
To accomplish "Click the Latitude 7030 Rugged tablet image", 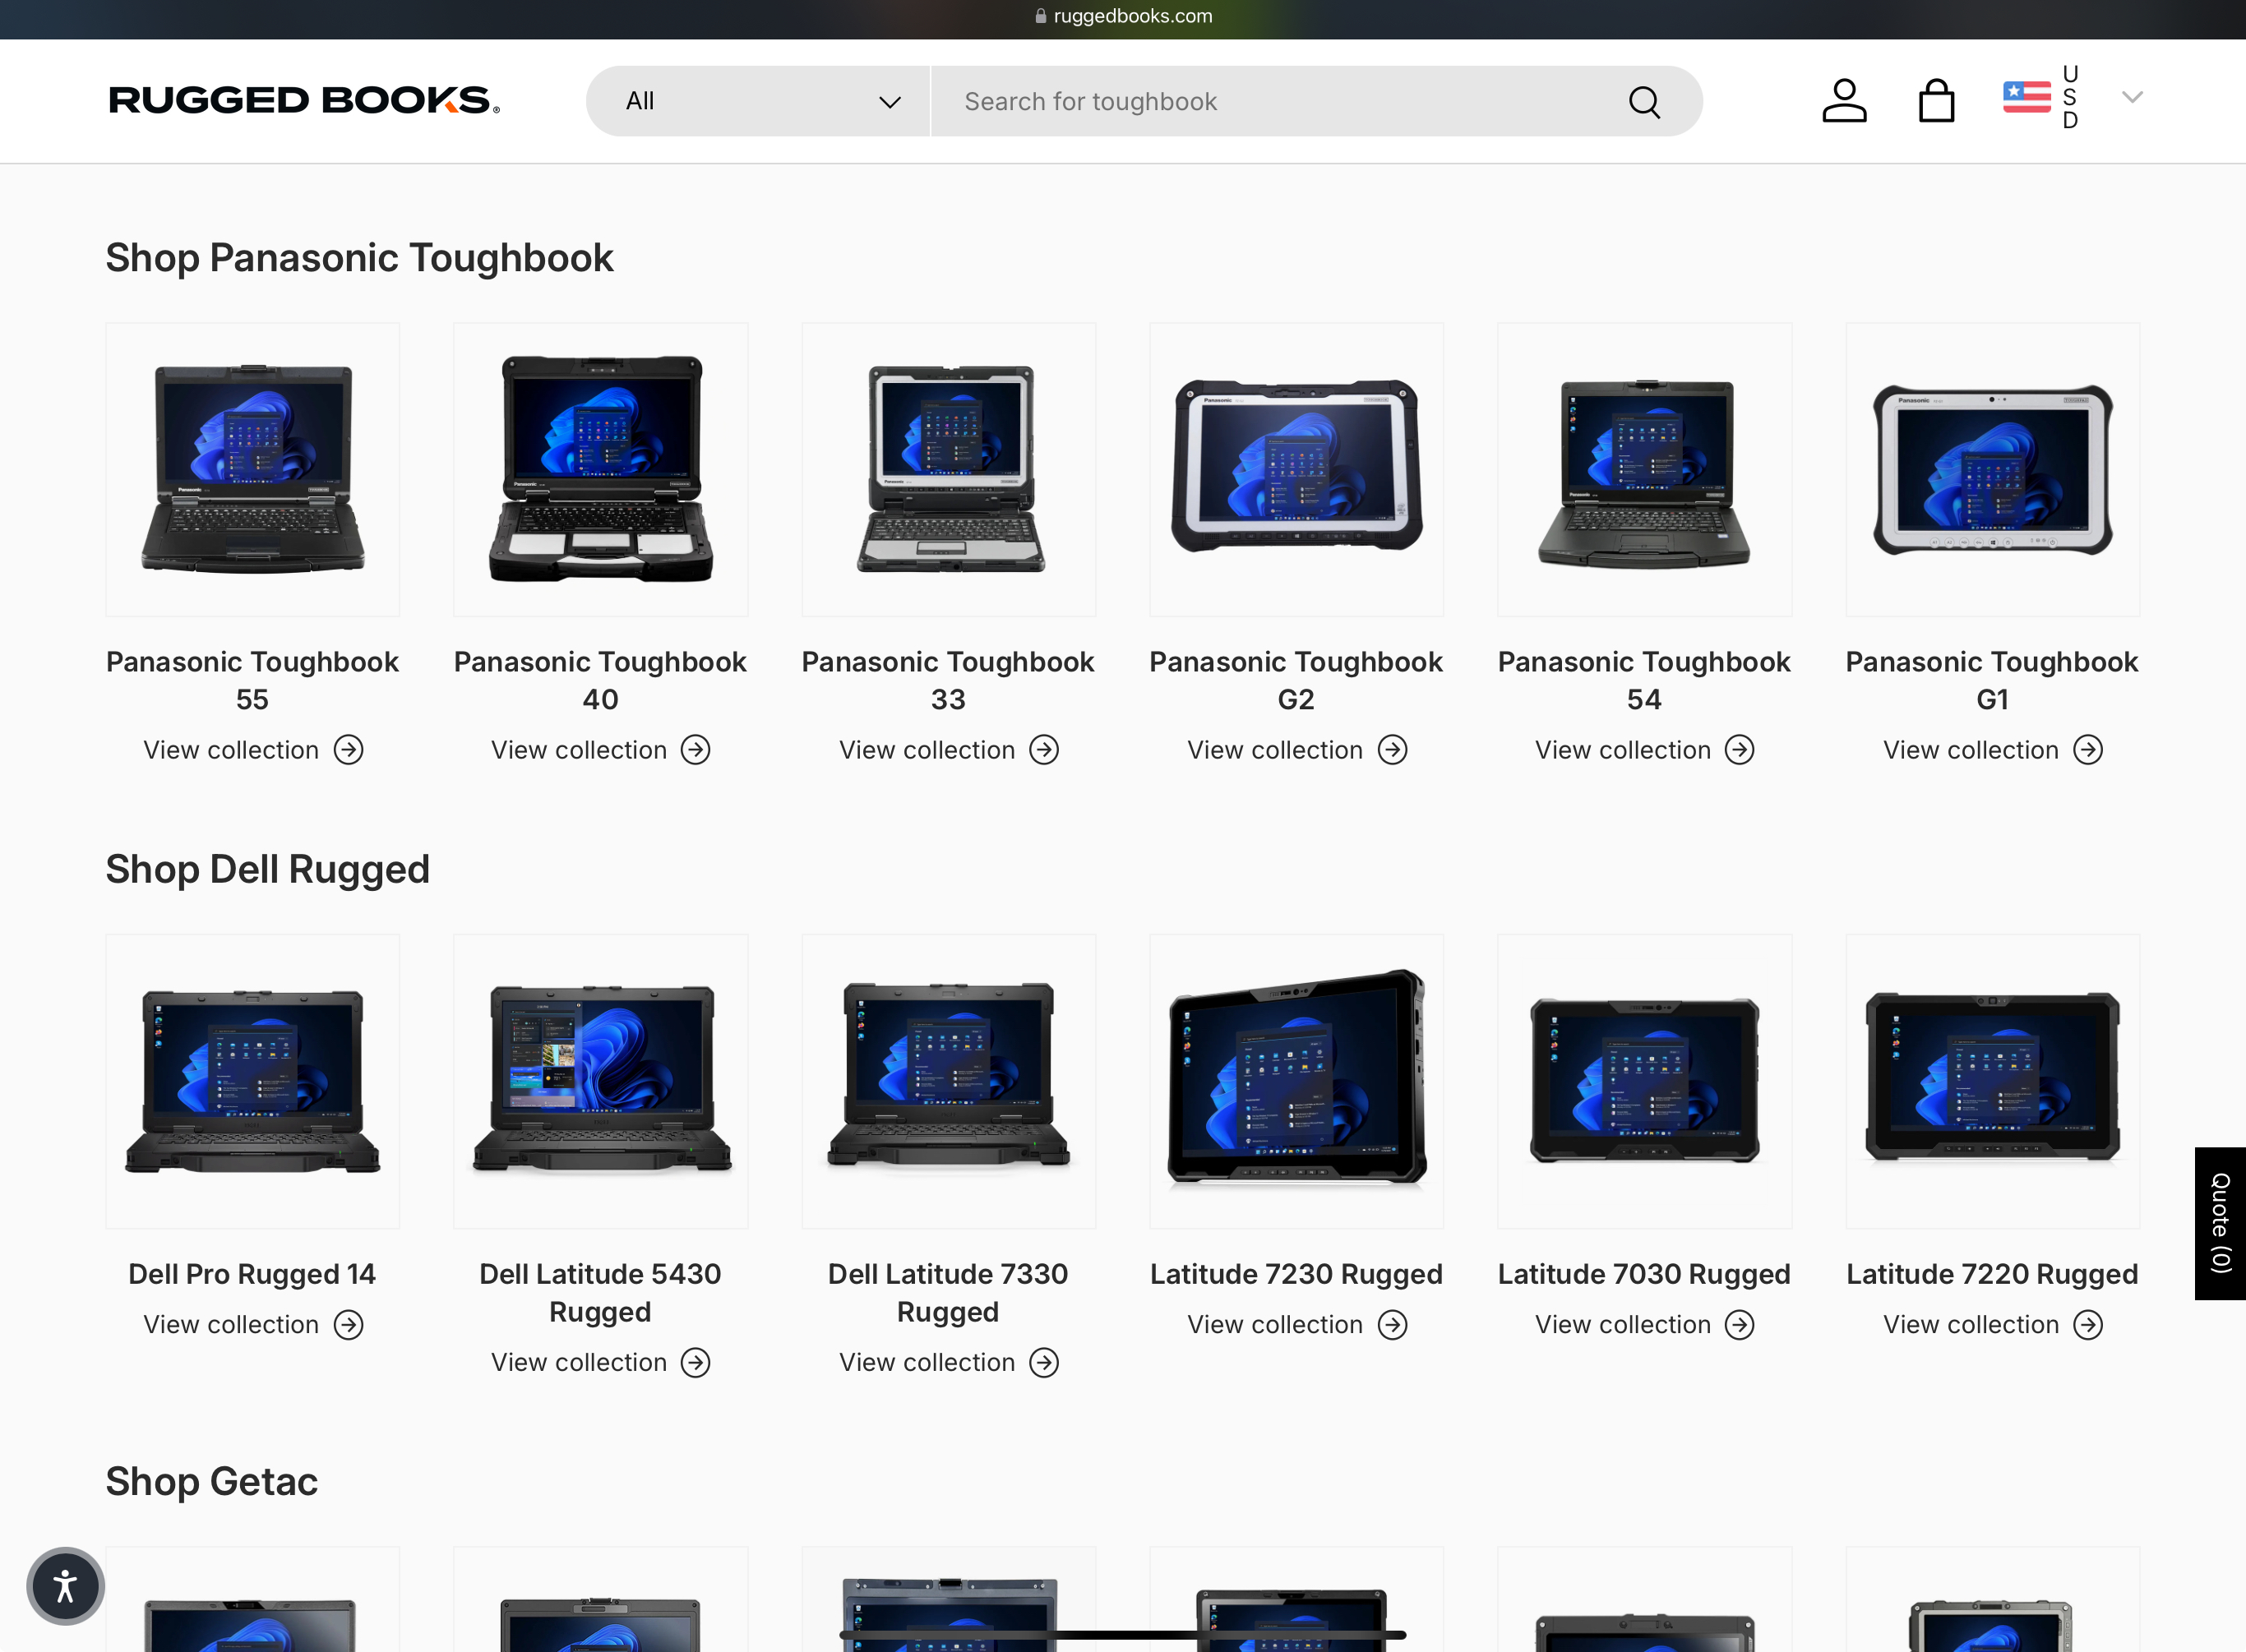I will pos(1643,1081).
